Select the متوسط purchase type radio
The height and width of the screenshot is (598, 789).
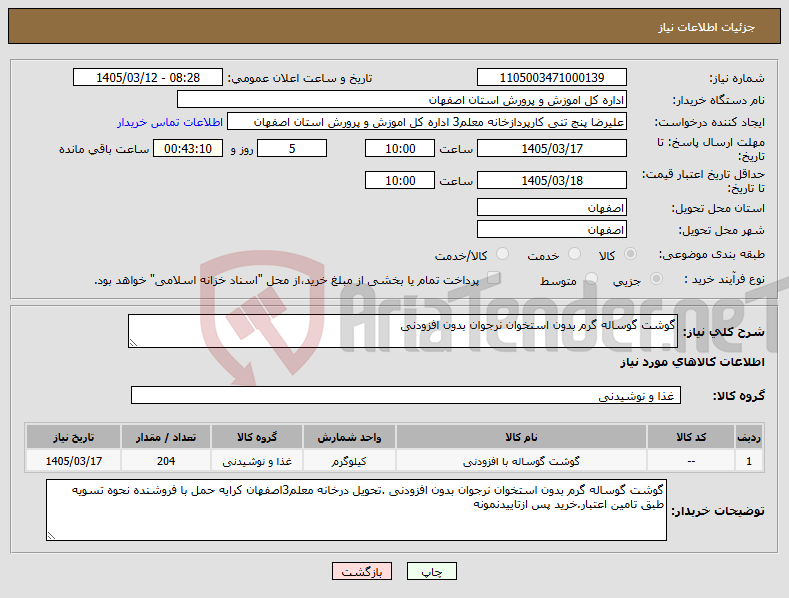[591, 279]
